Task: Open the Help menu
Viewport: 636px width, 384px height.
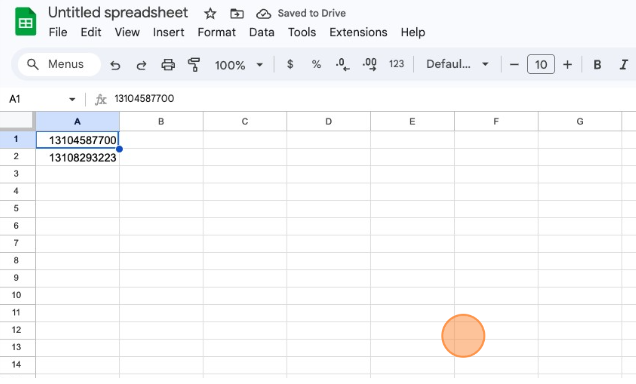Action: pyautogui.click(x=413, y=32)
